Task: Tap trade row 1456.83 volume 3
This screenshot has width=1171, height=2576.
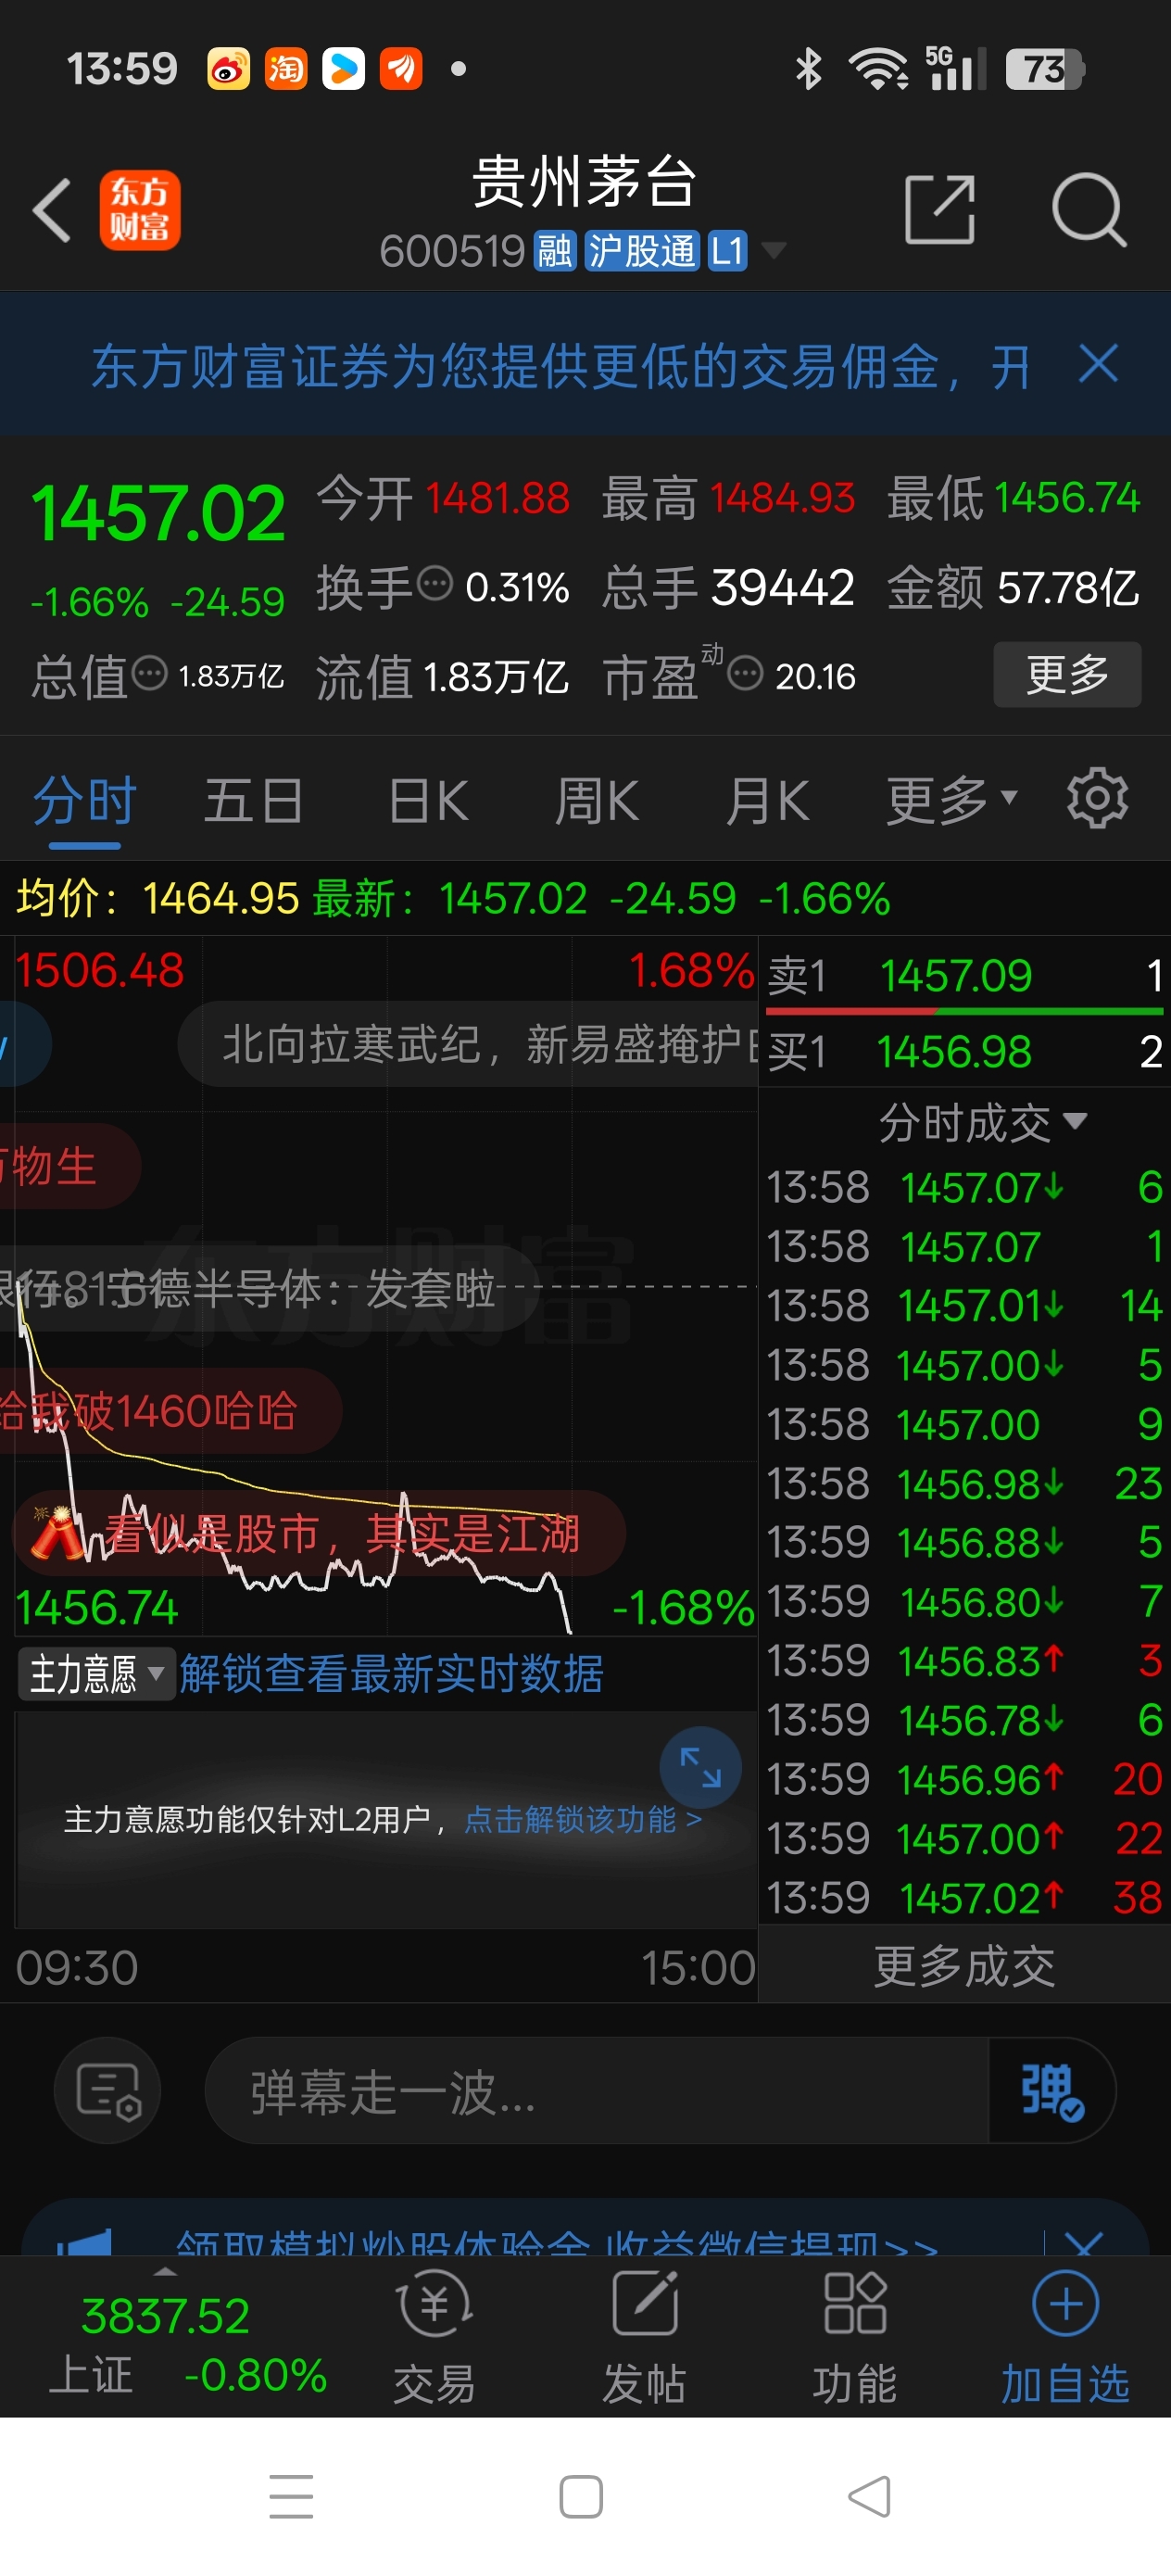Action: point(964,1661)
